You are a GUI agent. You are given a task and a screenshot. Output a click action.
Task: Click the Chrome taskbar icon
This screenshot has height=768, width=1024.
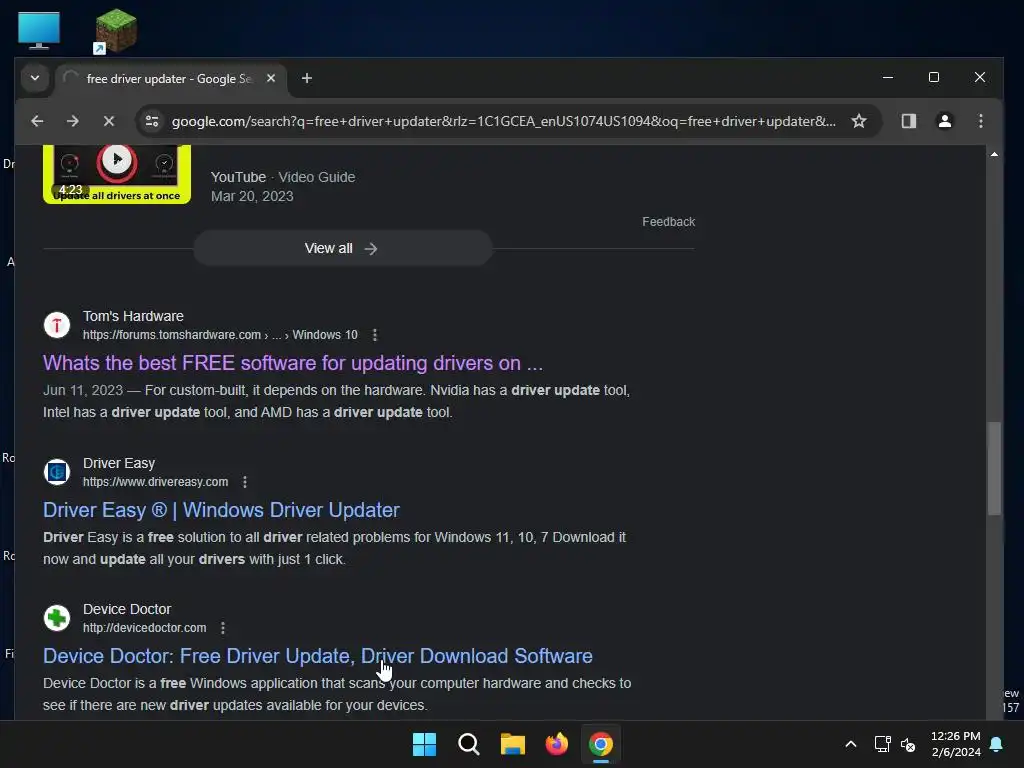pyautogui.click(x=601, y=744)
